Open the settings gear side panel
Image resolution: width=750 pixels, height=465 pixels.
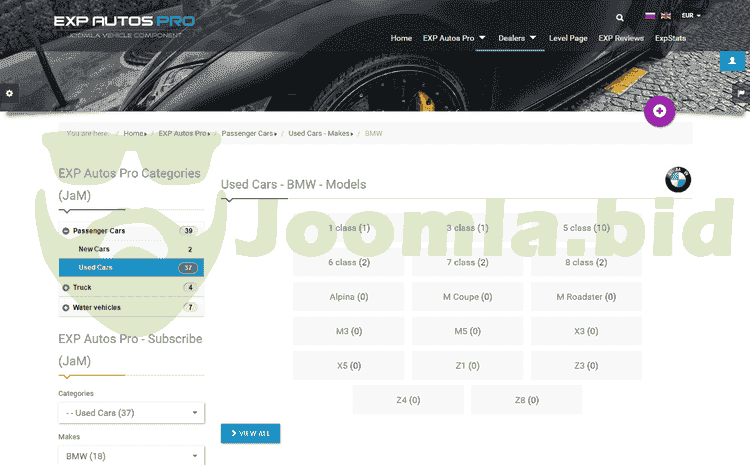(x=9, y=93)
